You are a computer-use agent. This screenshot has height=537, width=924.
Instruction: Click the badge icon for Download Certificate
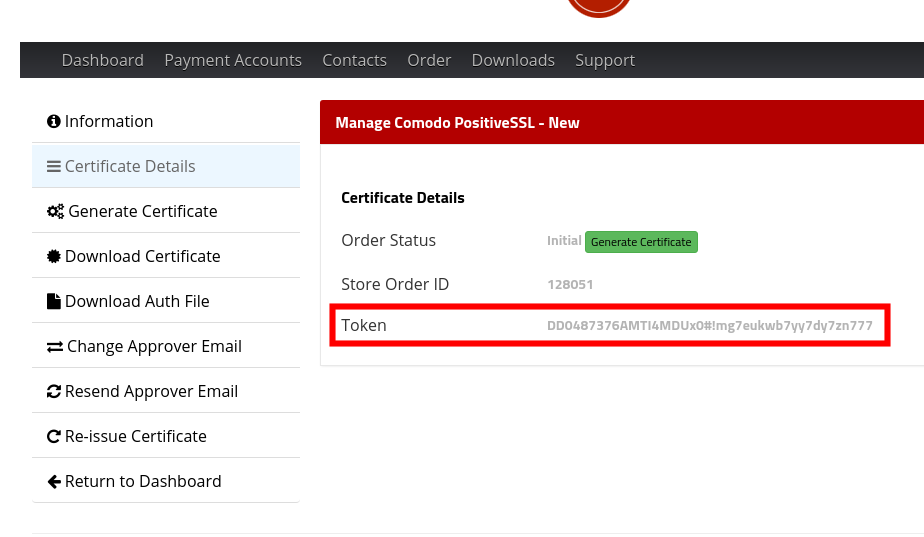coord(54,257)
